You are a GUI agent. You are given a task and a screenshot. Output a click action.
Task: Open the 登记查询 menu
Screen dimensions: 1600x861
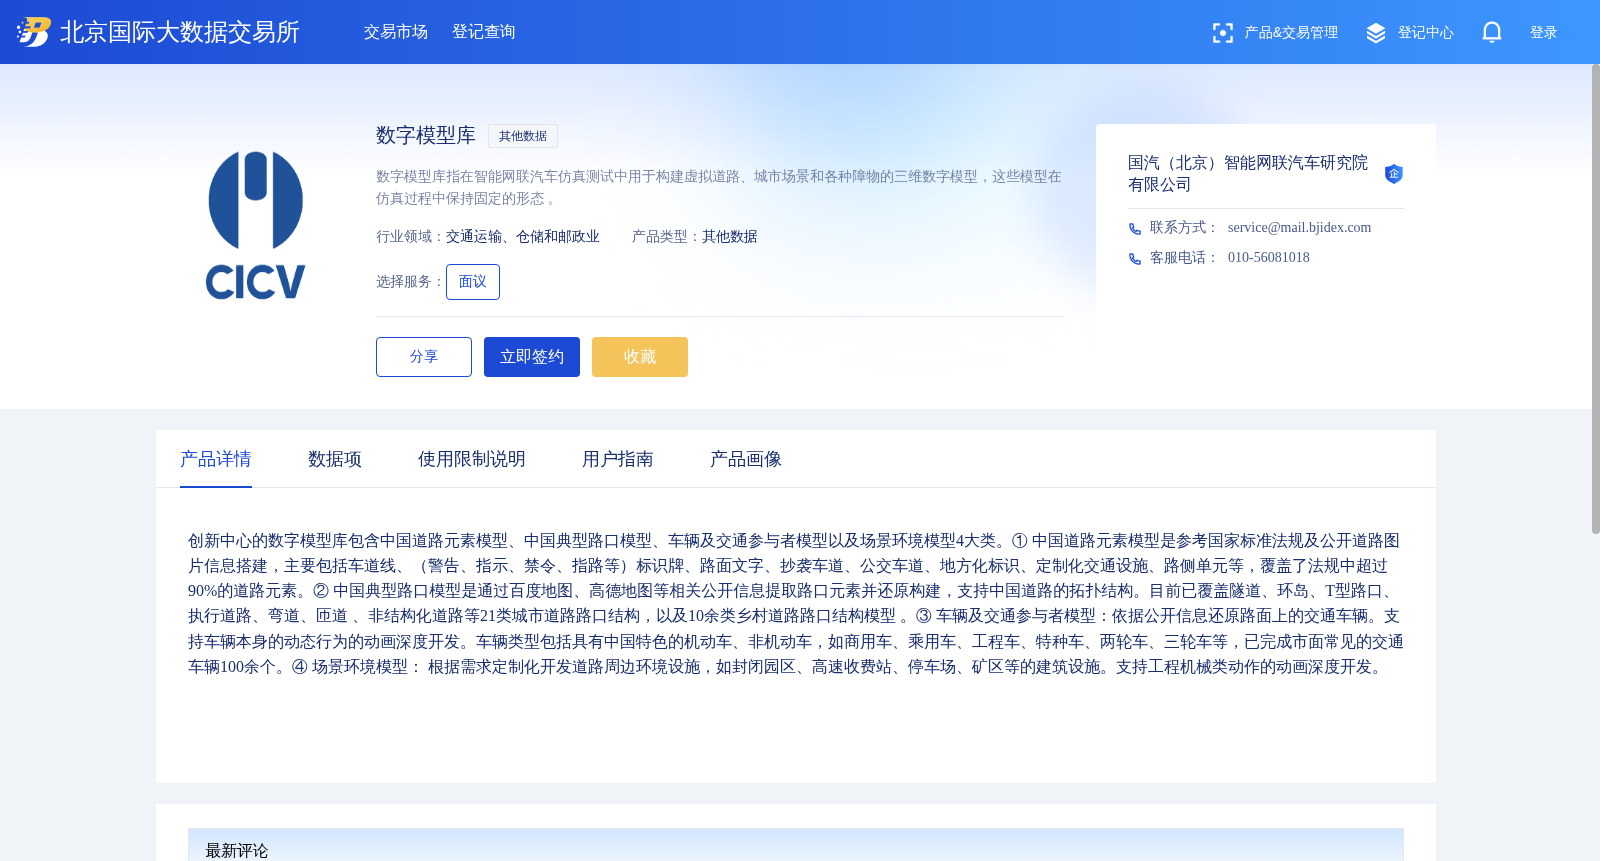484,32
